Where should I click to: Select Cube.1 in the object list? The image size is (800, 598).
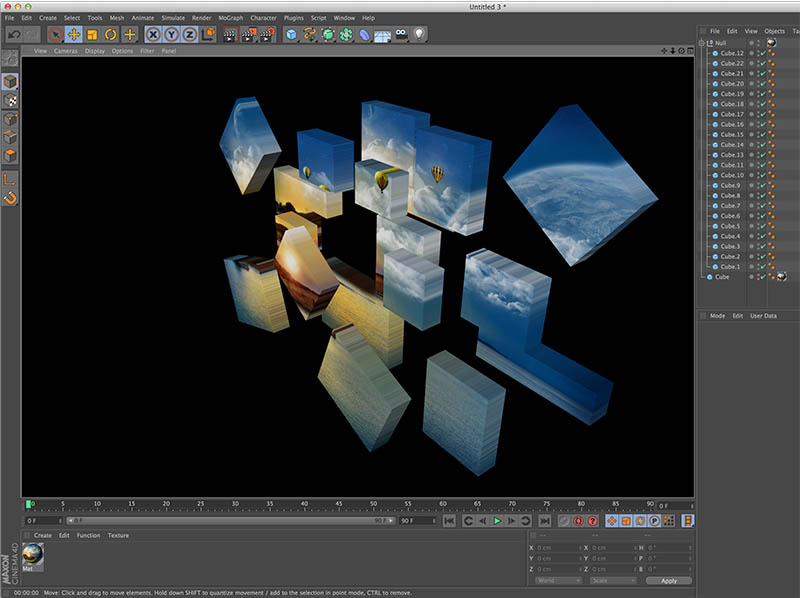click(x=730, y=267)
